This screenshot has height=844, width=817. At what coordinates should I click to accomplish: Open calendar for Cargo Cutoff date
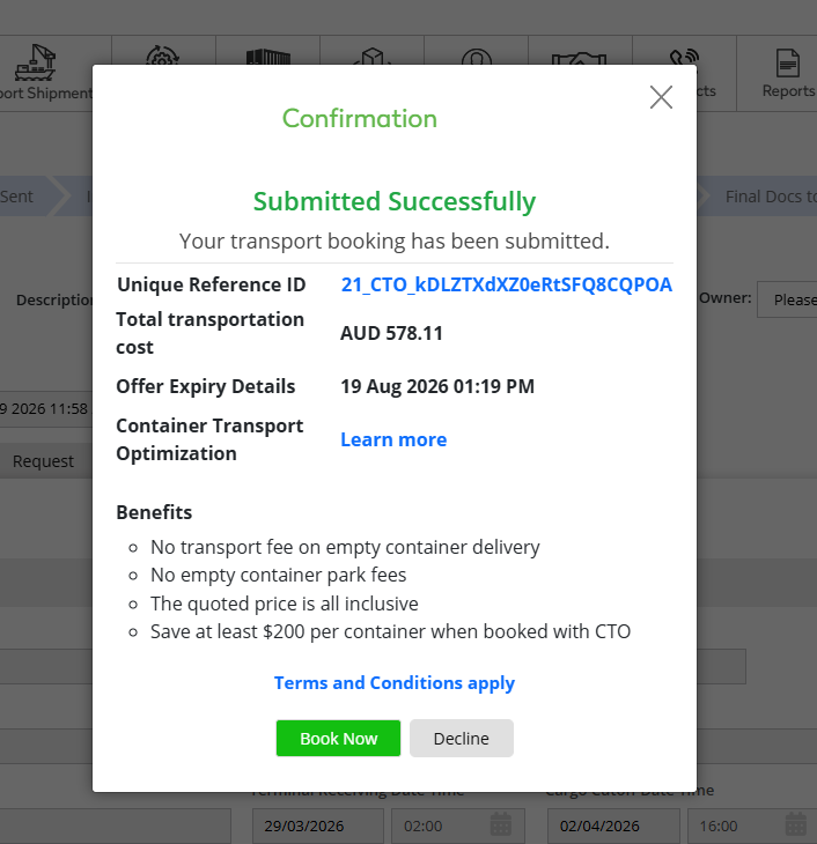pos(795,825)
